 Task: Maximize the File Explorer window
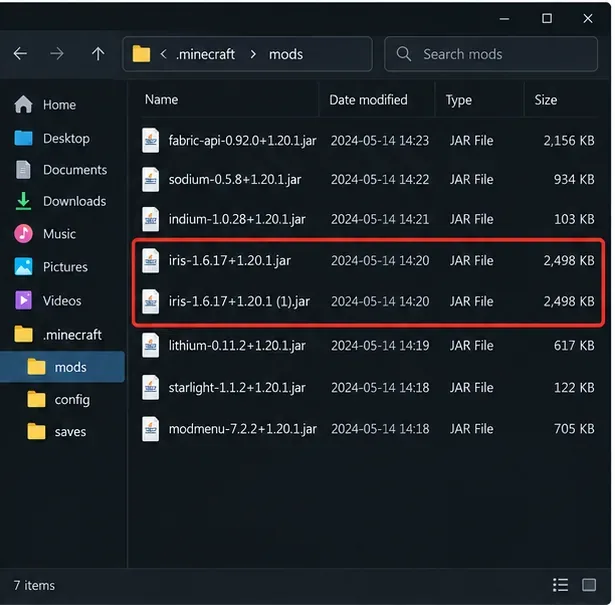coord(547,18)
